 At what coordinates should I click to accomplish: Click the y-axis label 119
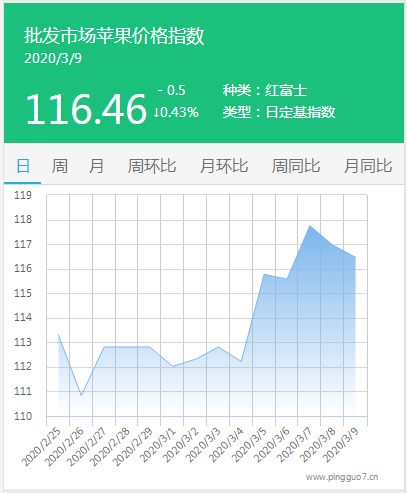23,195
